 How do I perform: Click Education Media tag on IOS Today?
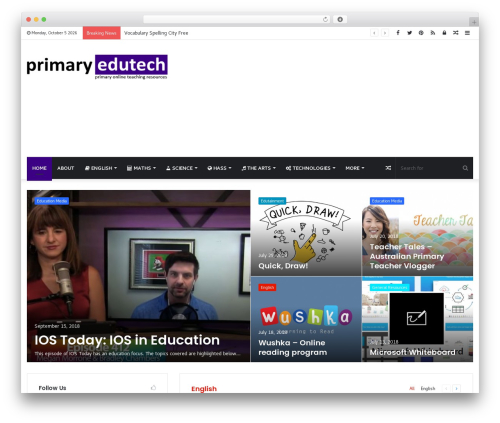(x=52, y=201)
